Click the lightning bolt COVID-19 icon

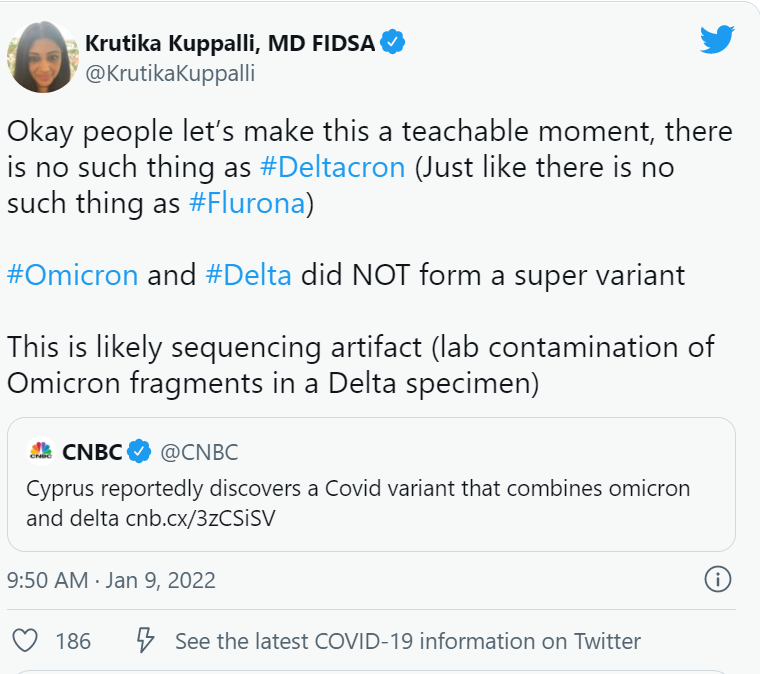[x=145, y=640]
